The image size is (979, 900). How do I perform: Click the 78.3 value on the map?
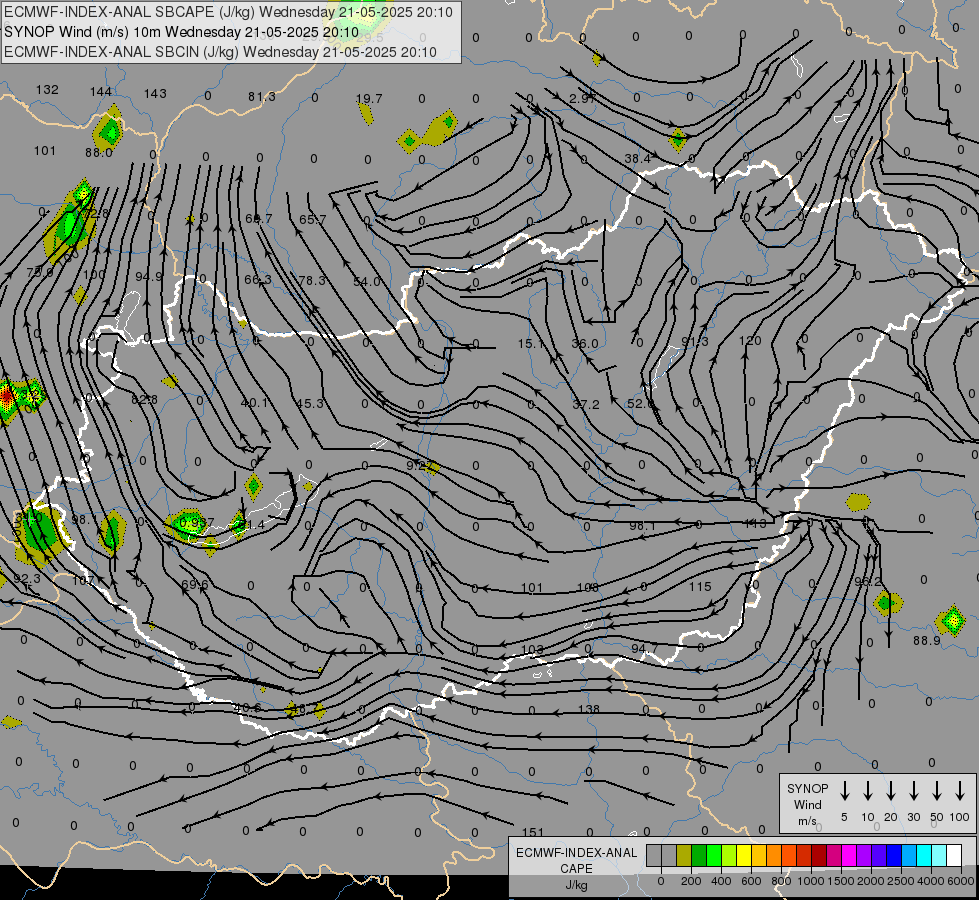tap(312, 280)
